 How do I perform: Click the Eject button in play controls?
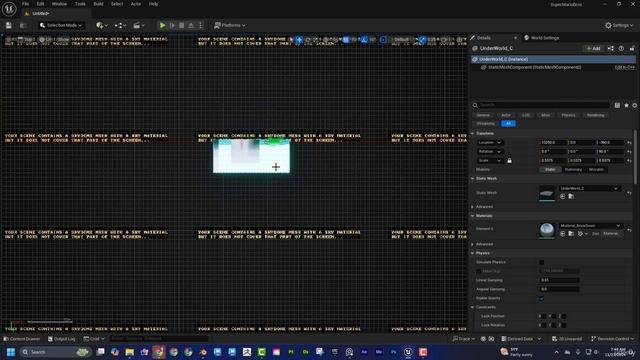(x=191, y=25)
